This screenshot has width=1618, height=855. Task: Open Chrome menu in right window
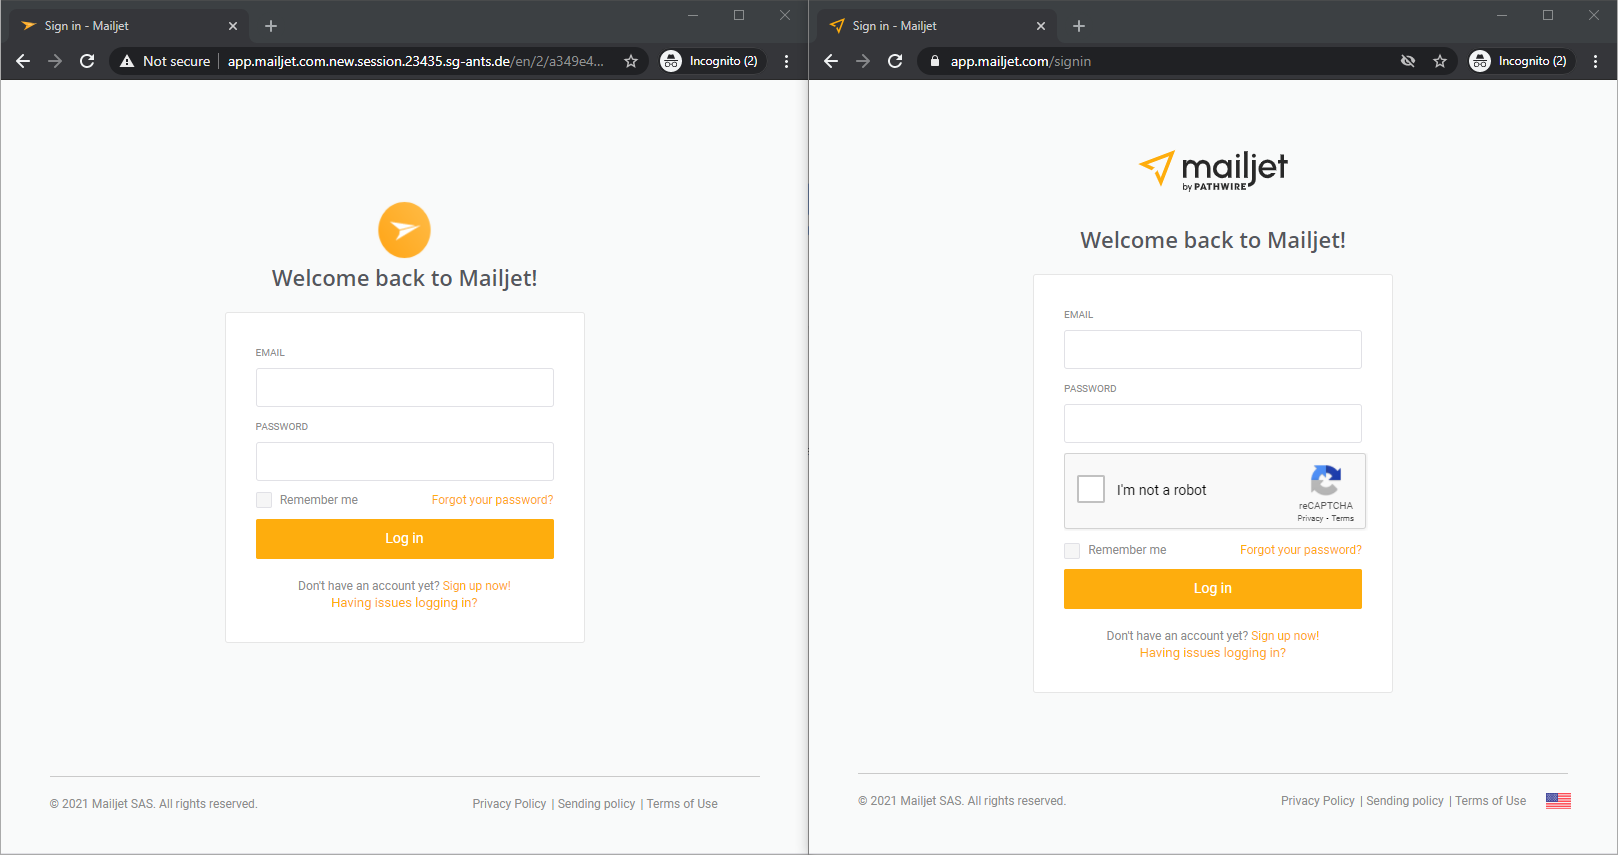[x=1595, y=61]
